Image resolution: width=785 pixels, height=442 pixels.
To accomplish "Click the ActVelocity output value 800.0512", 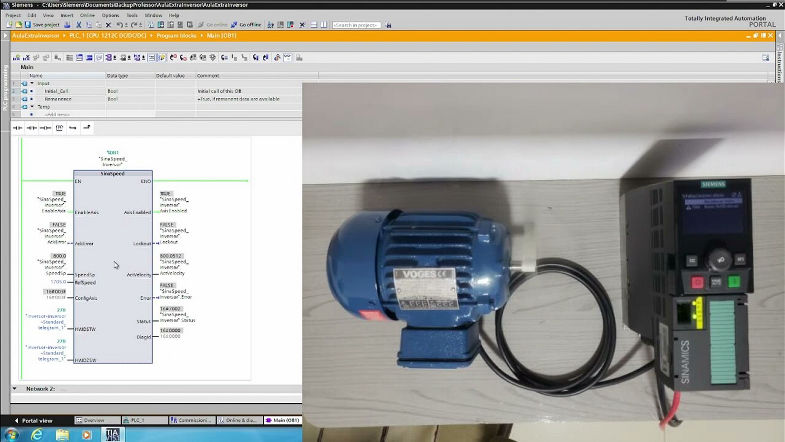I will click(x=171, y=256).
